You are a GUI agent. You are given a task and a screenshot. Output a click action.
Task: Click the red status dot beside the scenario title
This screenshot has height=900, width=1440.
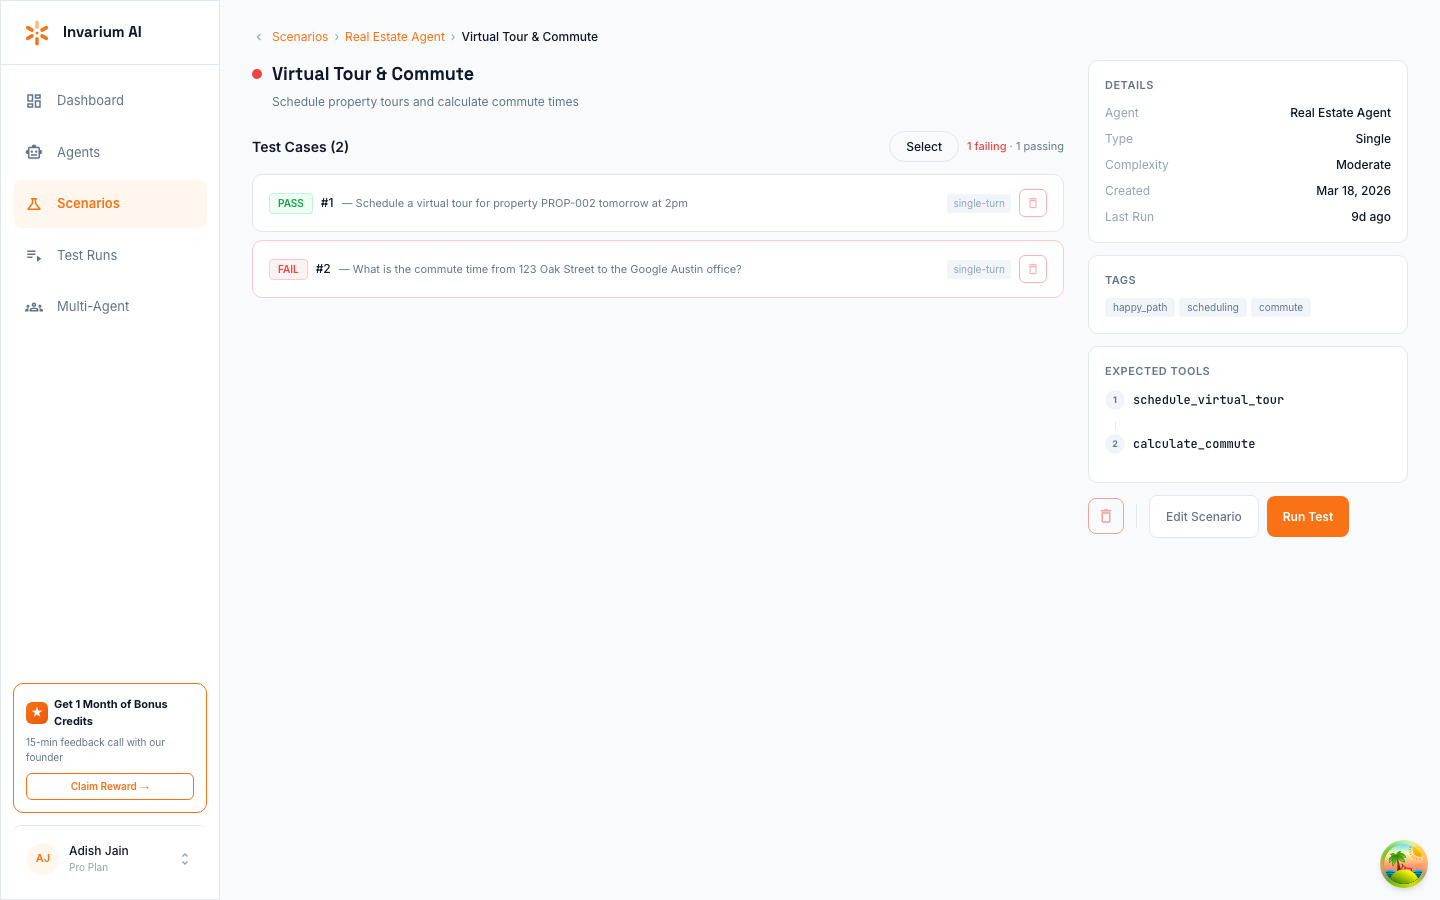(257, 73)
